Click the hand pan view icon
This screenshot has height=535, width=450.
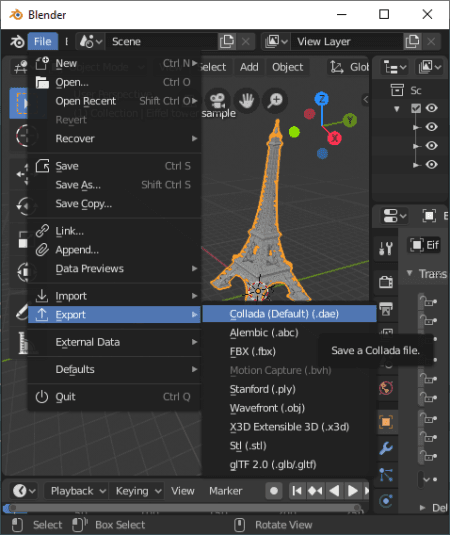(x=246, y=100)
